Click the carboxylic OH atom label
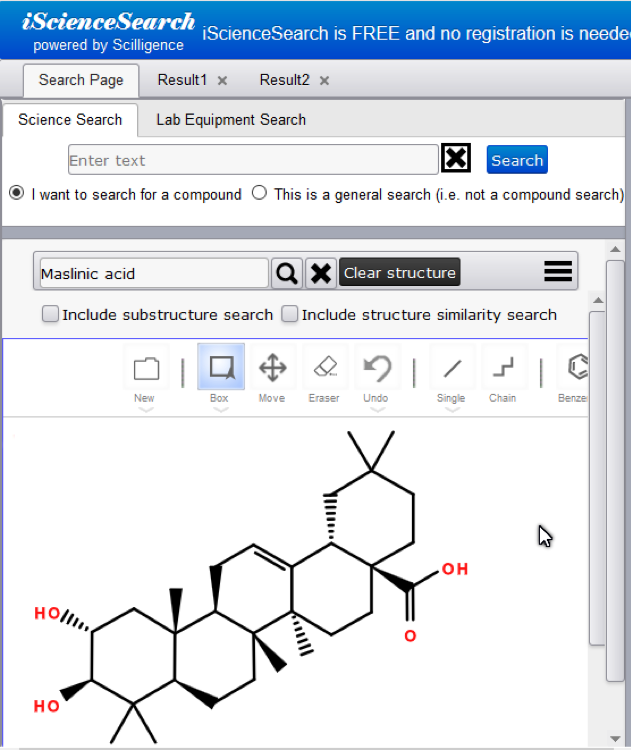The width and height of the screenshot is (631, 750). point(454,569)
